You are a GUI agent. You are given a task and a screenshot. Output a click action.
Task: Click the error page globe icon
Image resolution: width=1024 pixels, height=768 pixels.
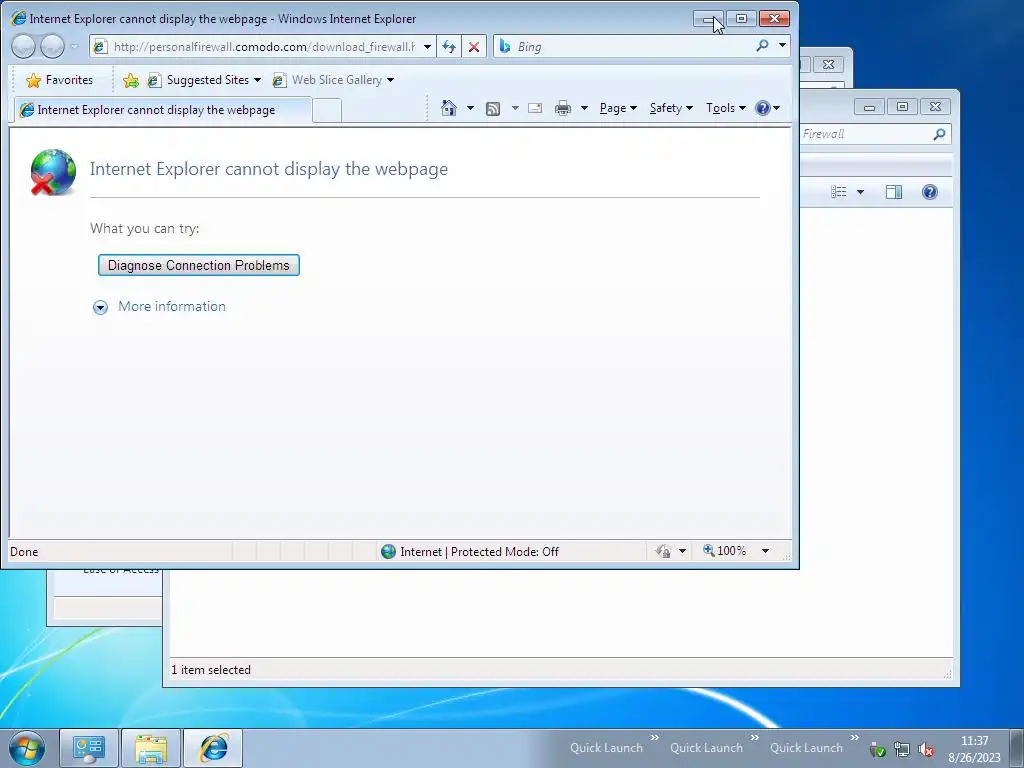tap(53, 172)
